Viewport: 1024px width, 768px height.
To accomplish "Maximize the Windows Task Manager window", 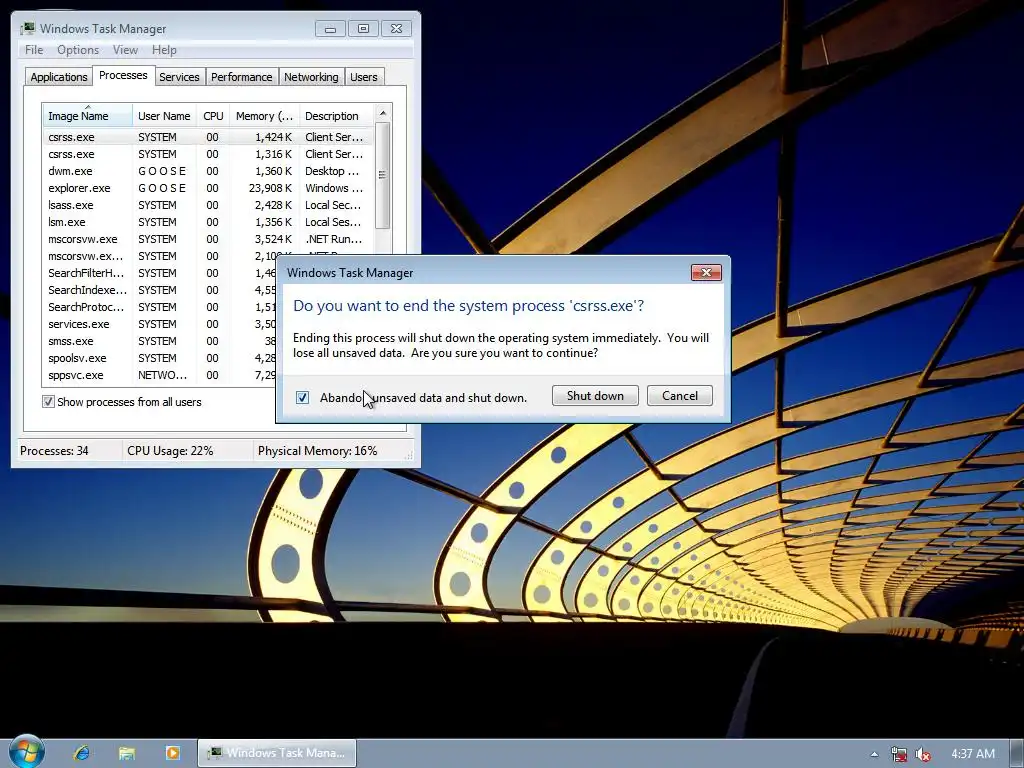I will click(363, 29).
